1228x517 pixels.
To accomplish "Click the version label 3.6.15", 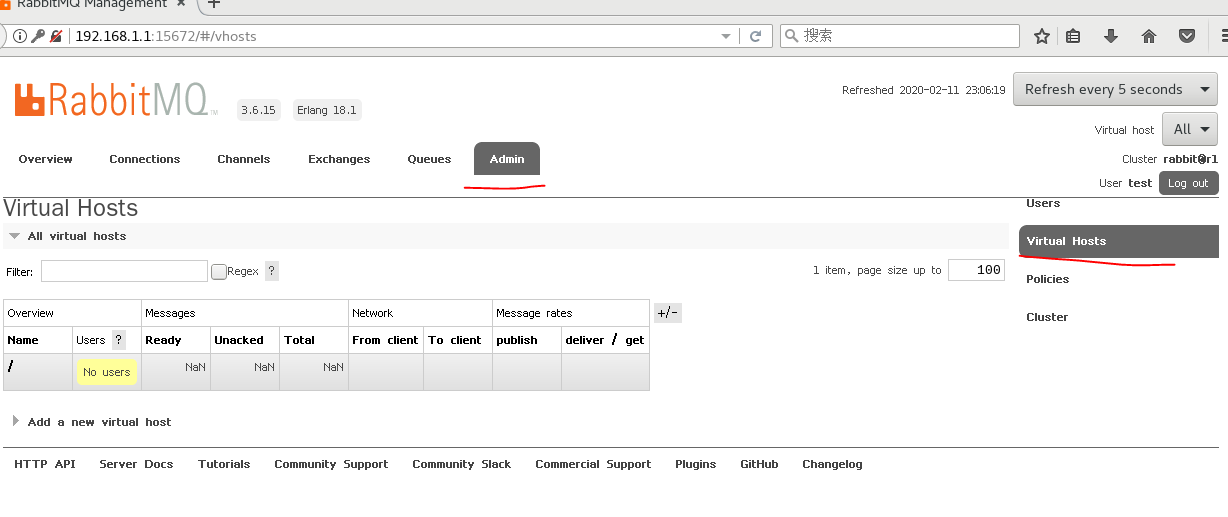I will click(x=258, y=110).
